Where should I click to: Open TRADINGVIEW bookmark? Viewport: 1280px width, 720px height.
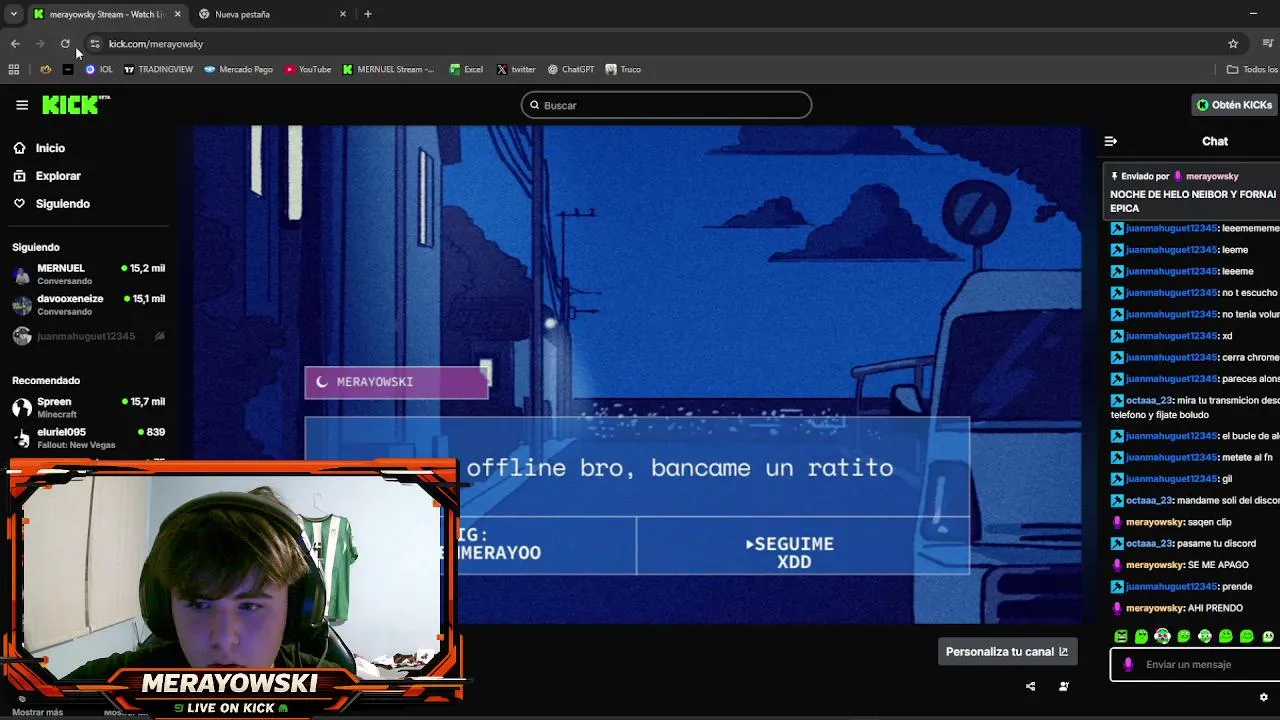pyautogui.click(x=158, y=69)
